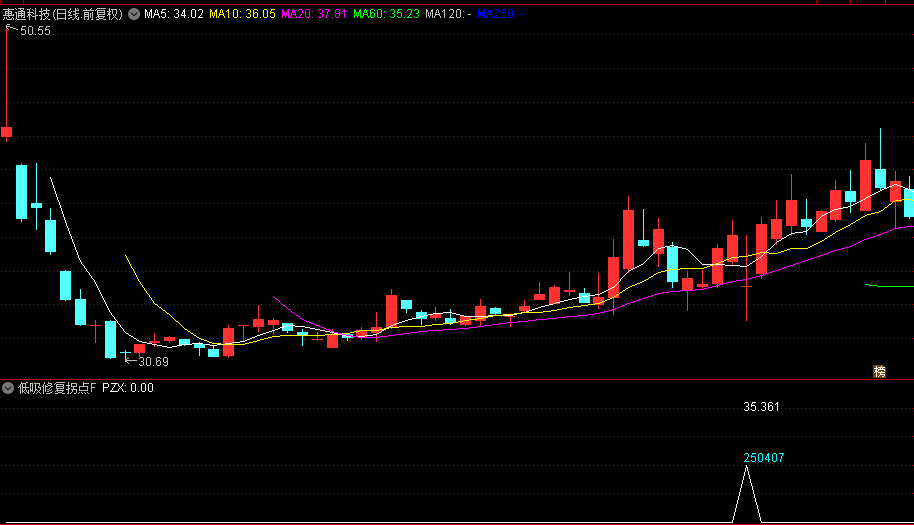914x525 pixels.
Task: Click the MA120: - label
Action: coord(448,14)
